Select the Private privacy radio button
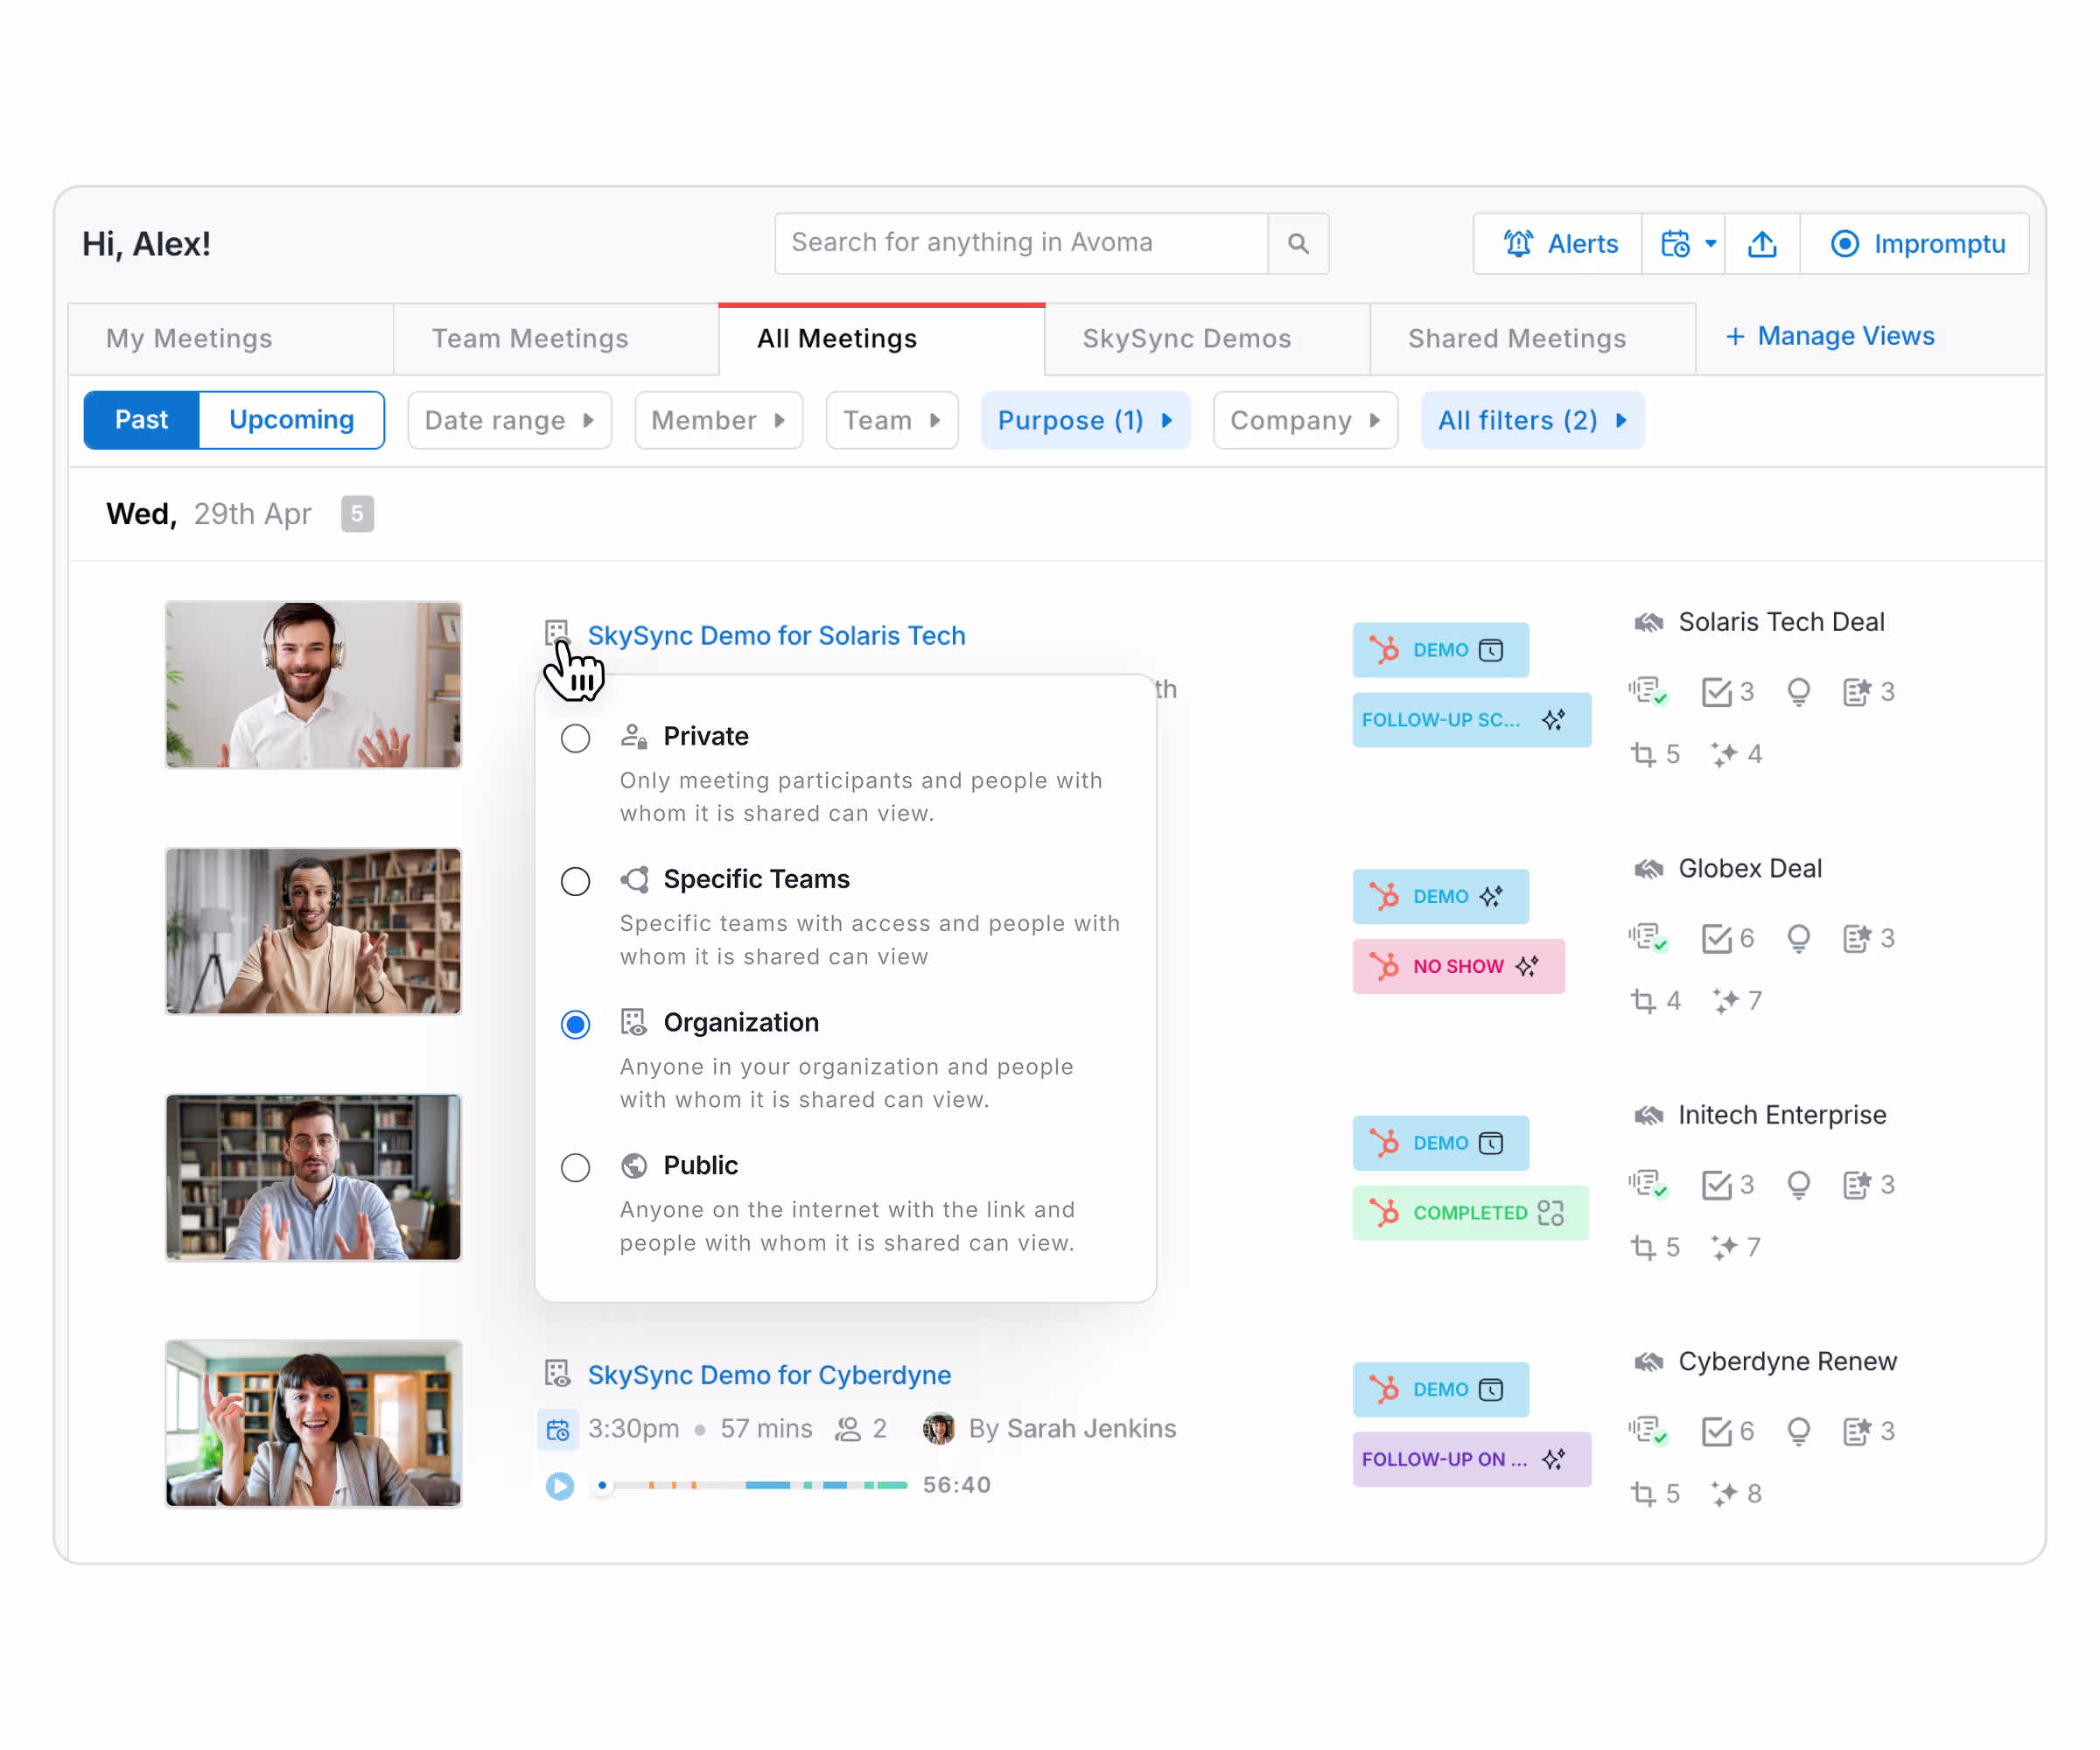Viewport: 2100px width, 1750px height. (575, 738)
